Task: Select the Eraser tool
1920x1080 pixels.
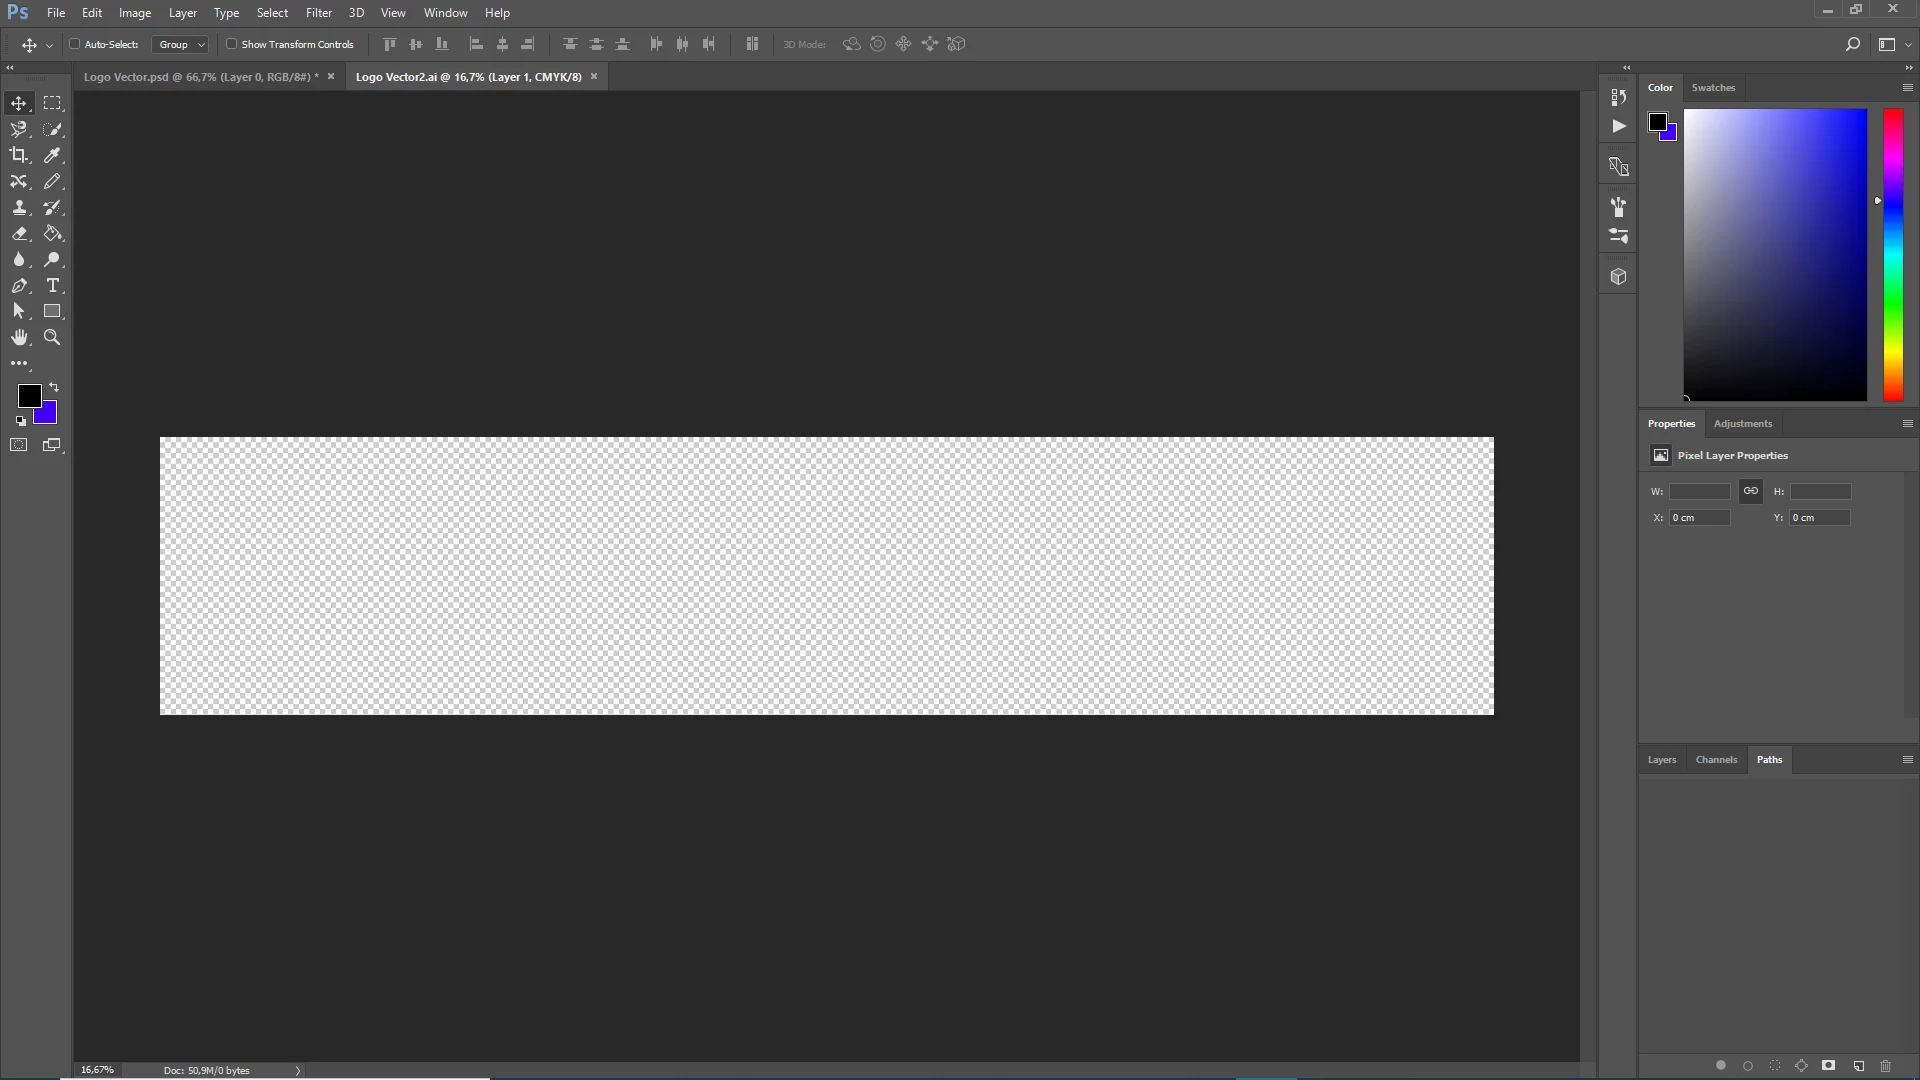Action: pyautogui.click(x=19, y=233)
